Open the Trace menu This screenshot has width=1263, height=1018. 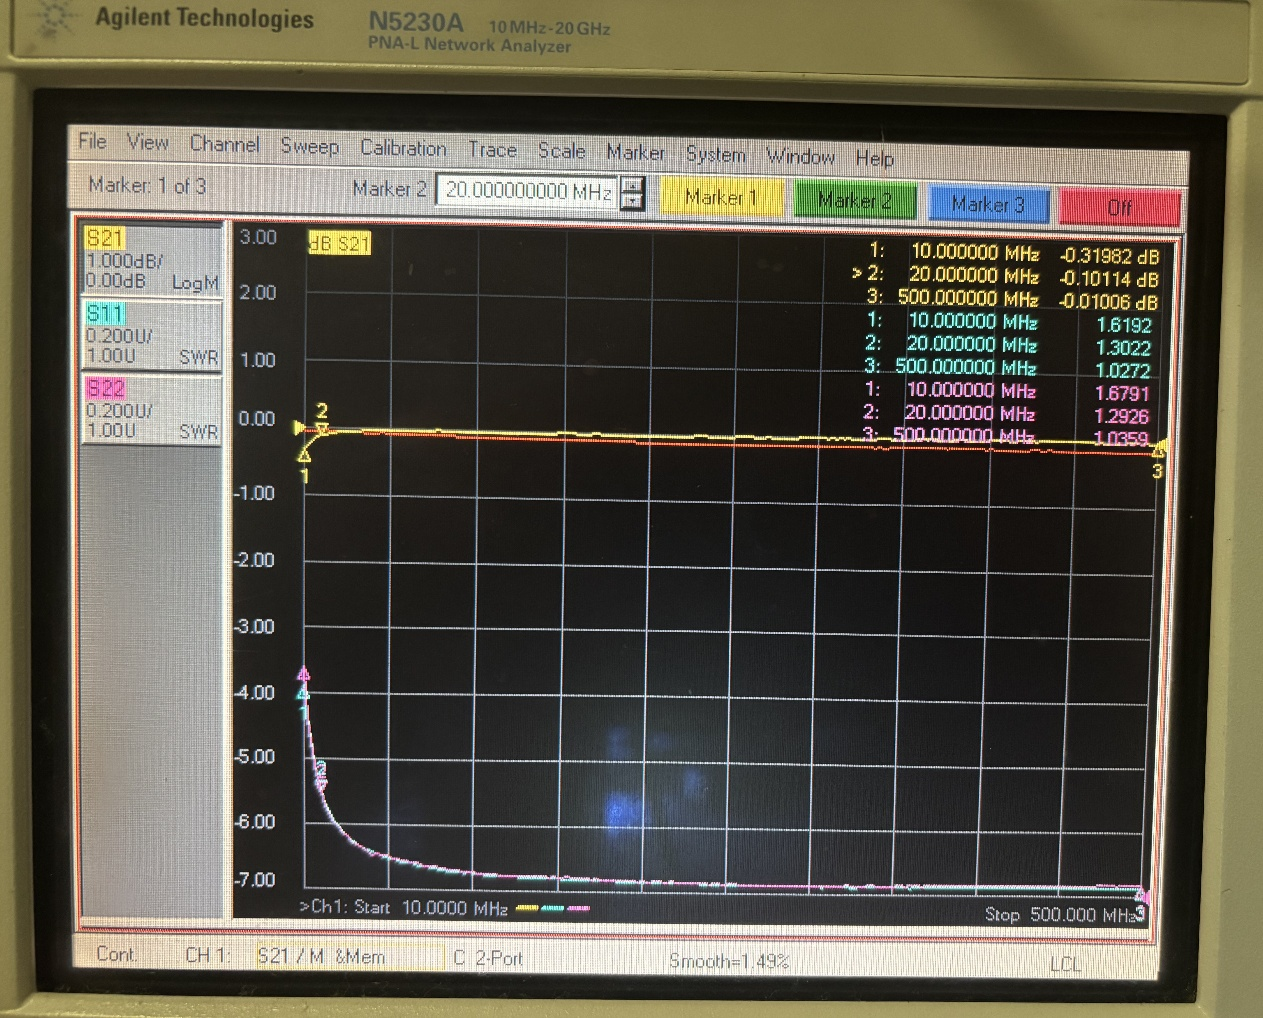pos(492,150)
